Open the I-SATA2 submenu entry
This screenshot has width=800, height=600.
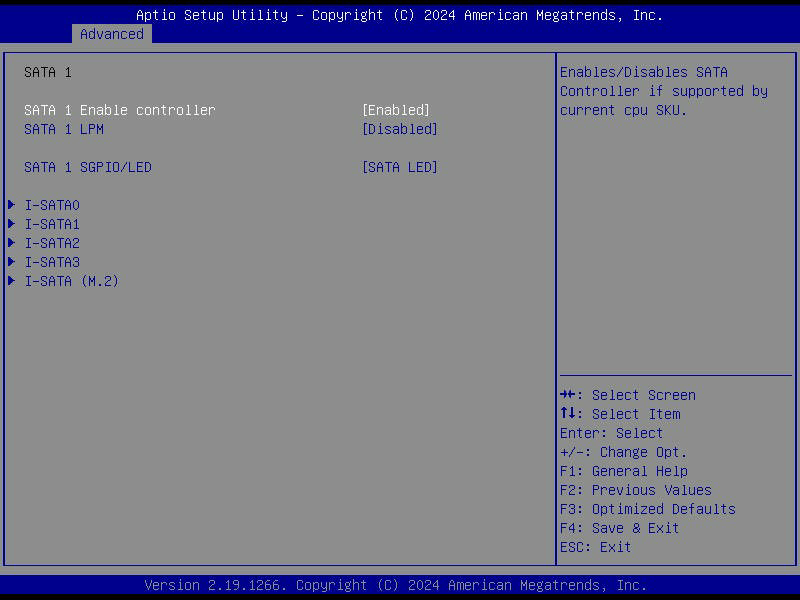click(x=52, y=243)
